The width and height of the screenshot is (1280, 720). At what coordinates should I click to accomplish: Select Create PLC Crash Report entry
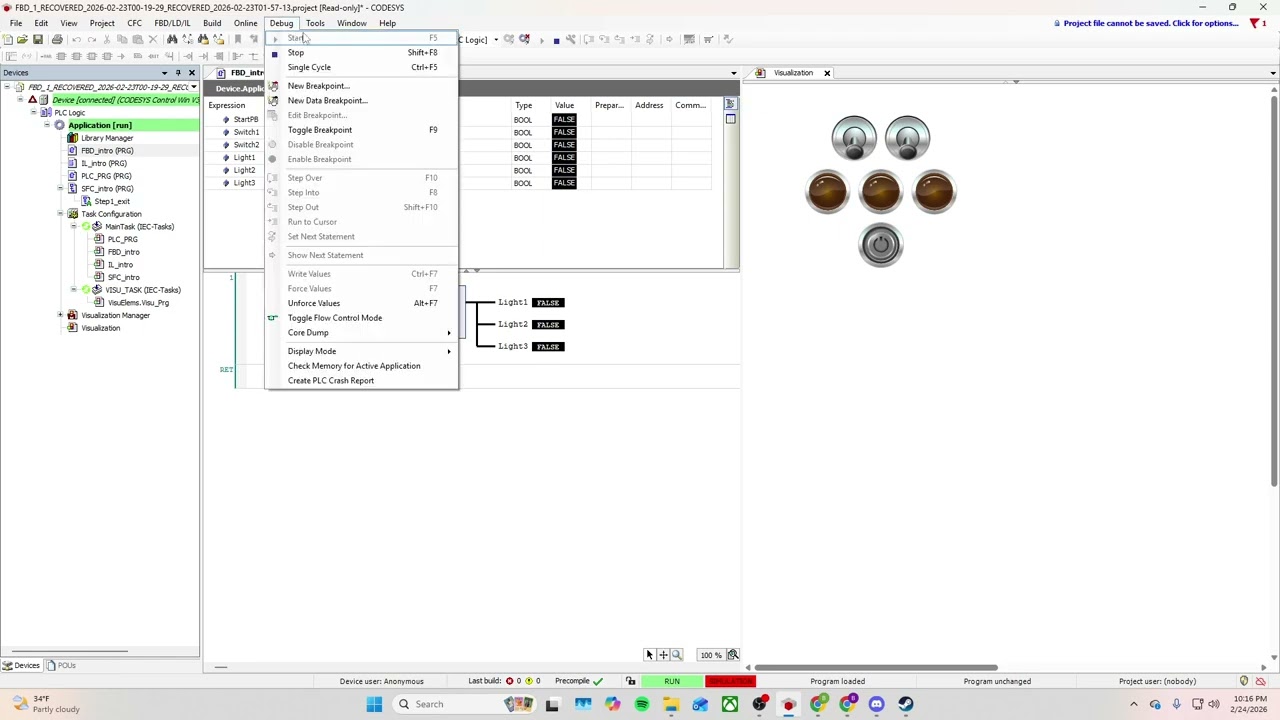point(360,381)
